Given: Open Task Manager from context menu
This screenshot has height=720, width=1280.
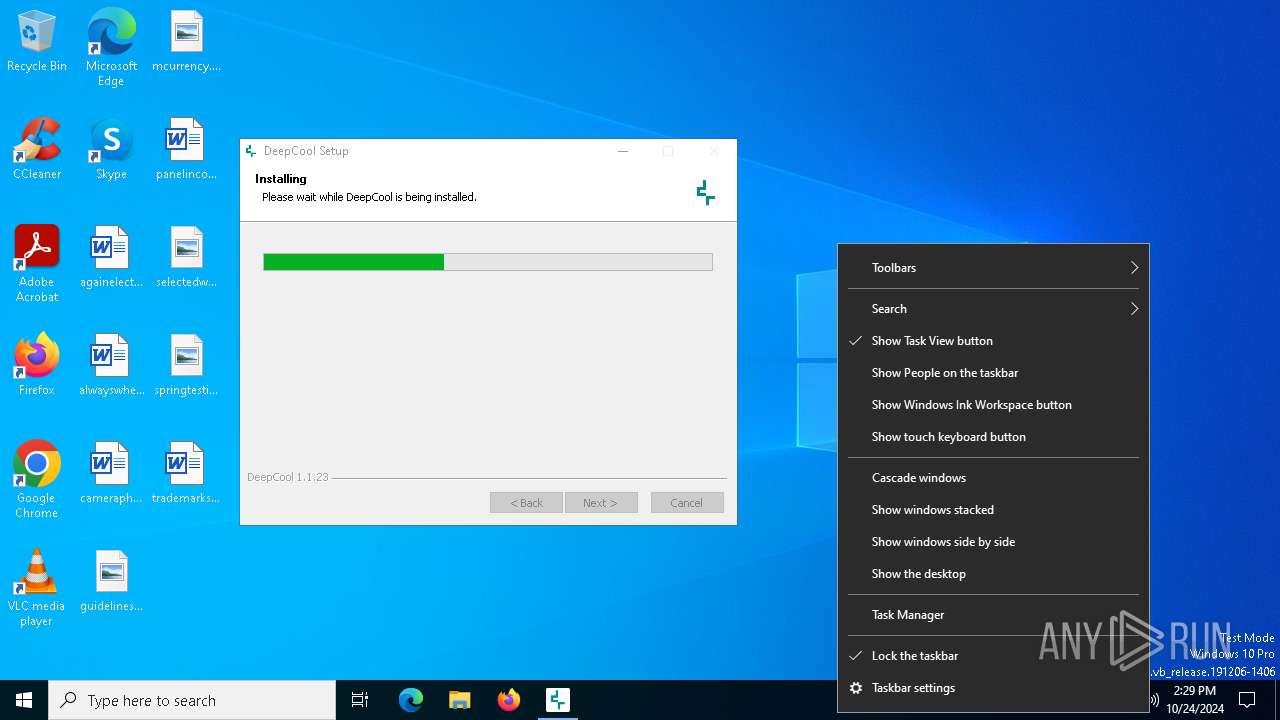Looking at the screenshot, I should tap(993, 615).
